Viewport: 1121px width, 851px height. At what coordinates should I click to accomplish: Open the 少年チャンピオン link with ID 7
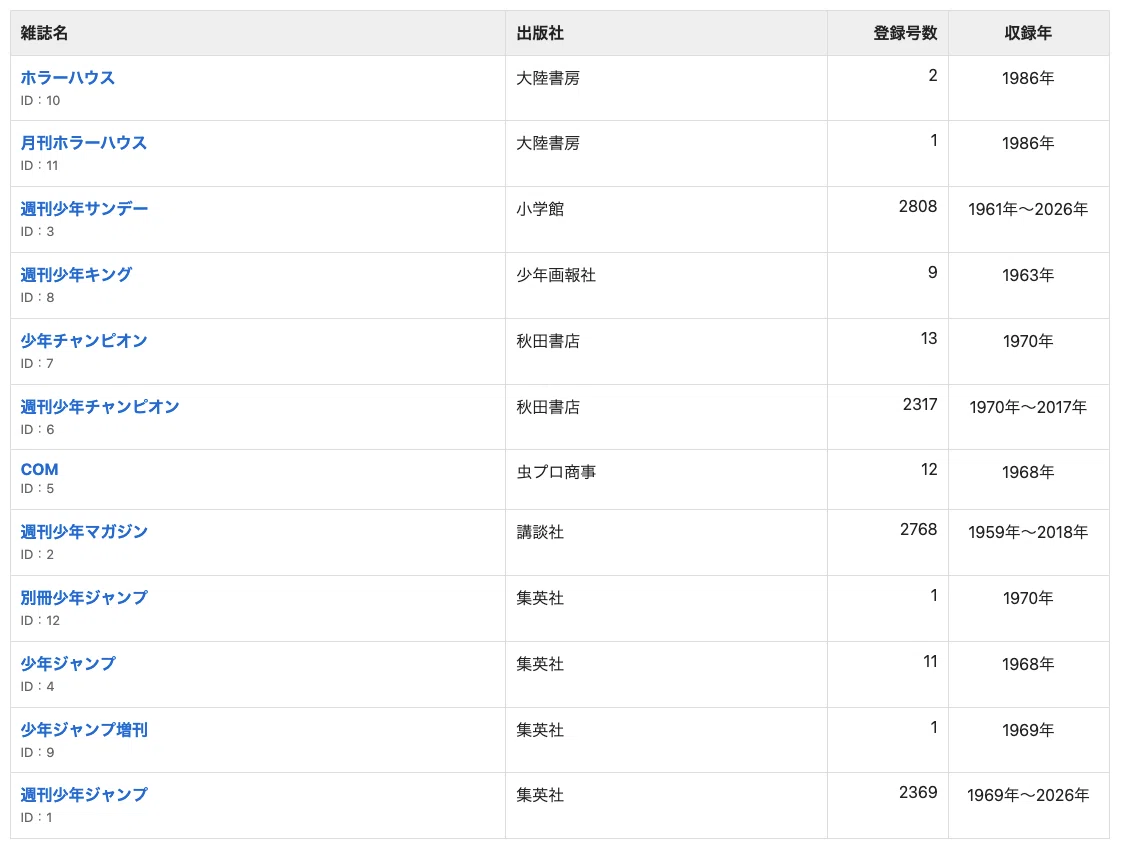coord(84,340)
